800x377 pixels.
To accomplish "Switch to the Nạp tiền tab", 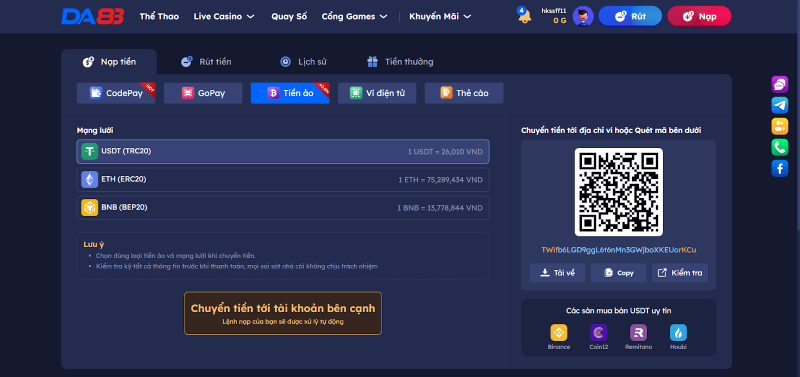I will (109, 62).
